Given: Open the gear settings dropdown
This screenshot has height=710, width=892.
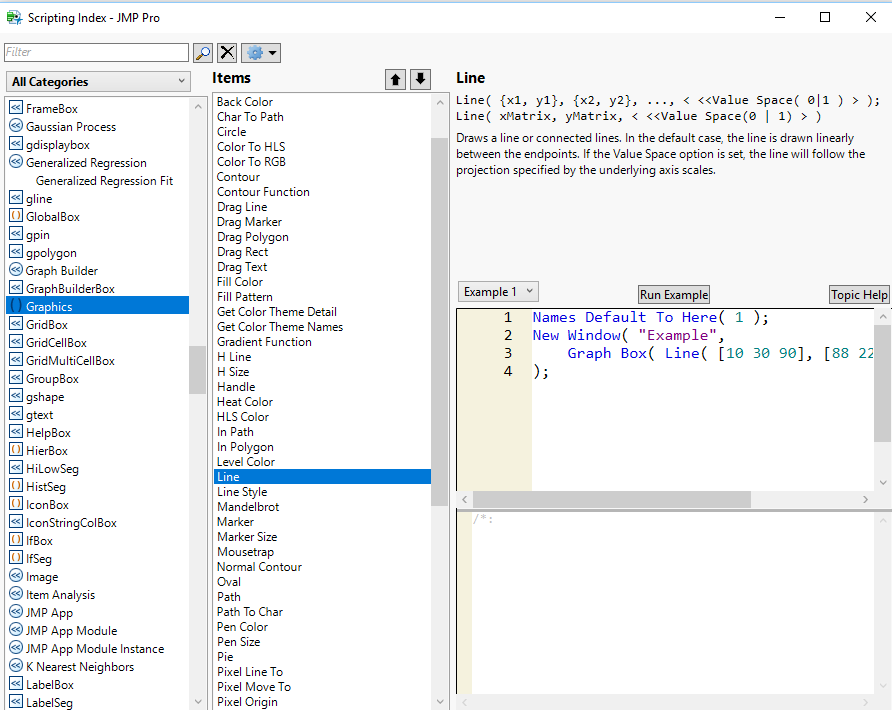Looking at the screenshot, I should (x=261, y=53).
